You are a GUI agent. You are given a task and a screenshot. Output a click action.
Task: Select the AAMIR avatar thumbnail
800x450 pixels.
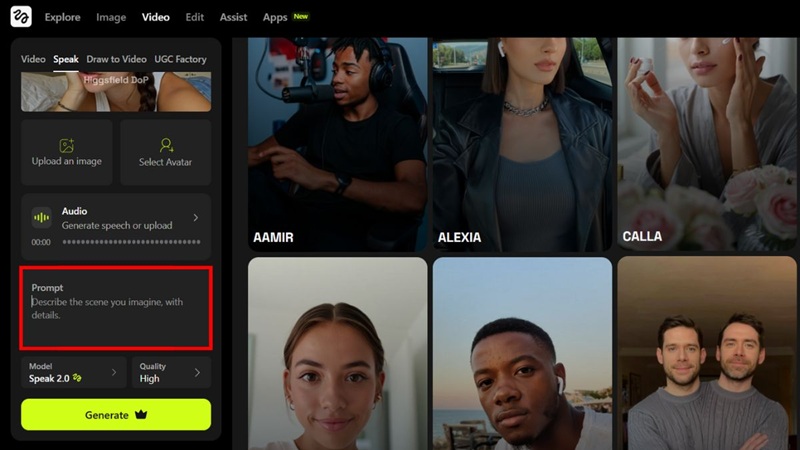tap(338, 144)
